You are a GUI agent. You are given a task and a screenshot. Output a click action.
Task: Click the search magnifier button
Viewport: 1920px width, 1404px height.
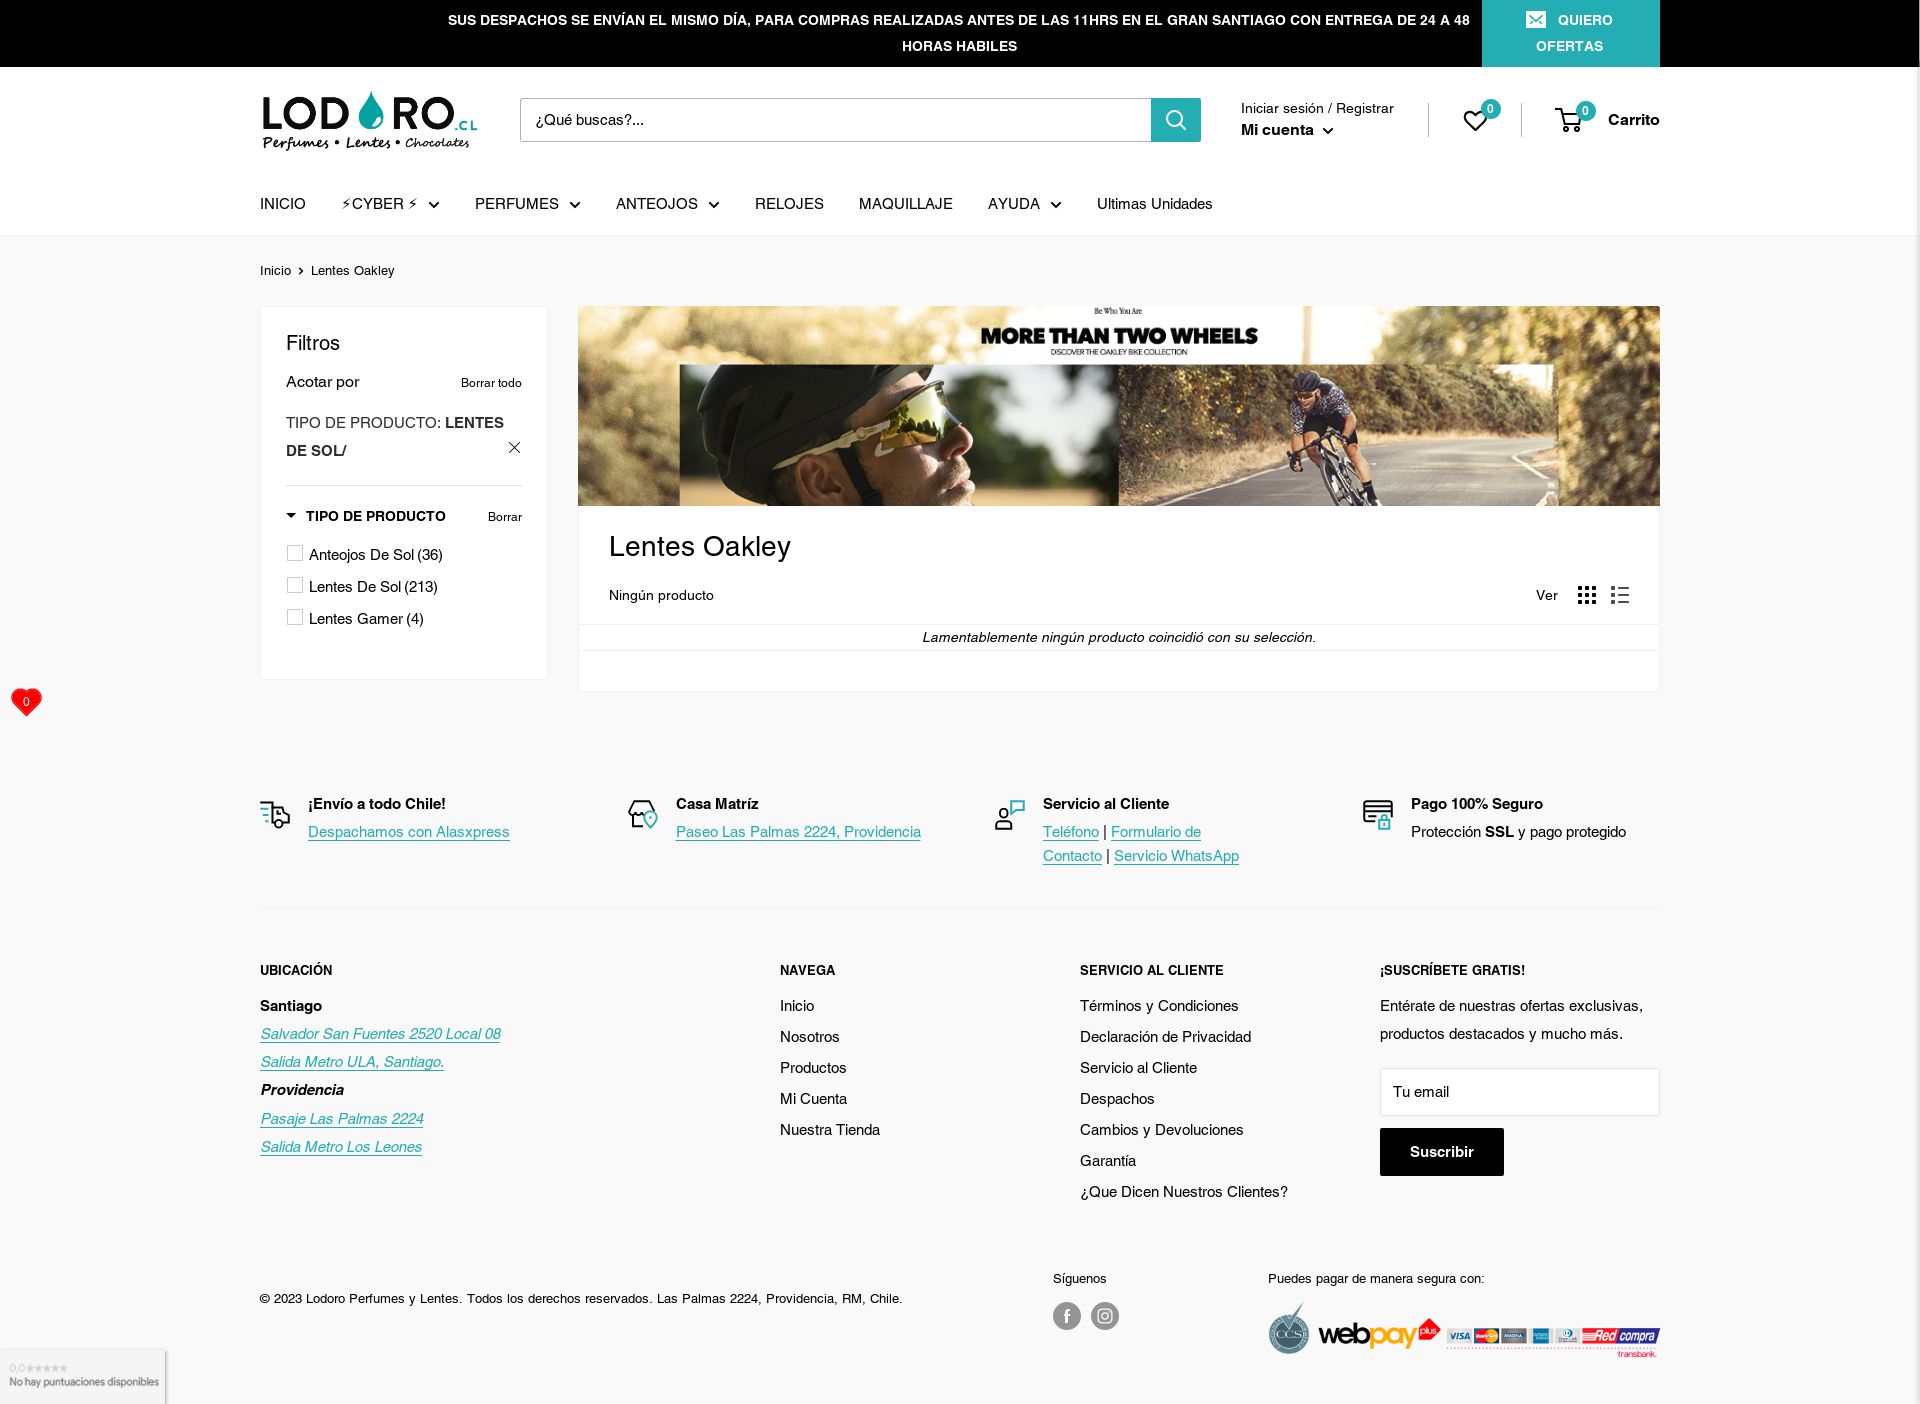(1175, 120)
